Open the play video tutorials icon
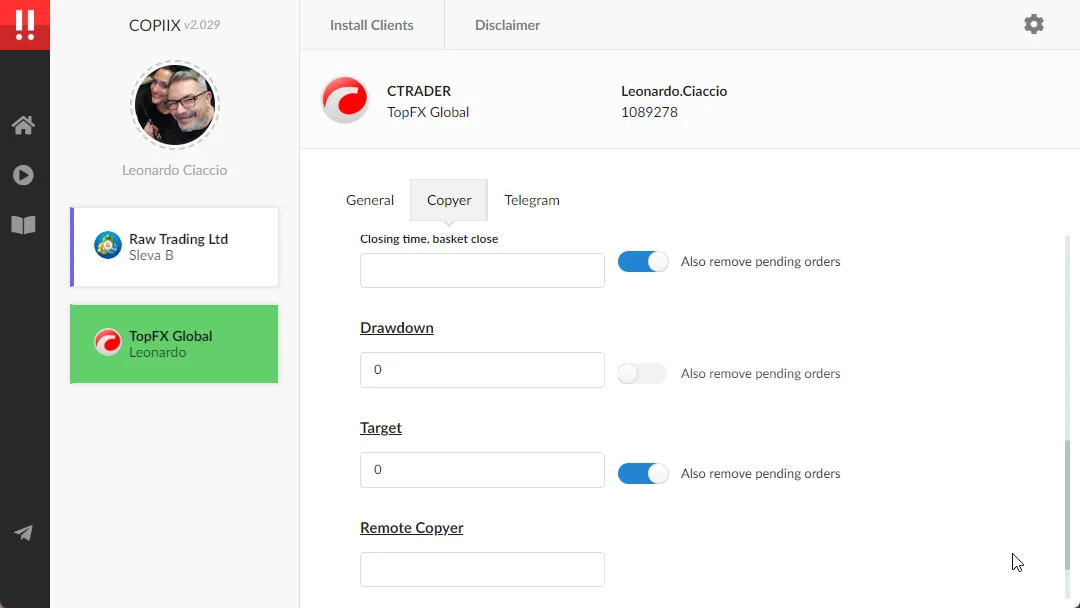Viewport: 1080px width, 608px height. pos(23,175)
